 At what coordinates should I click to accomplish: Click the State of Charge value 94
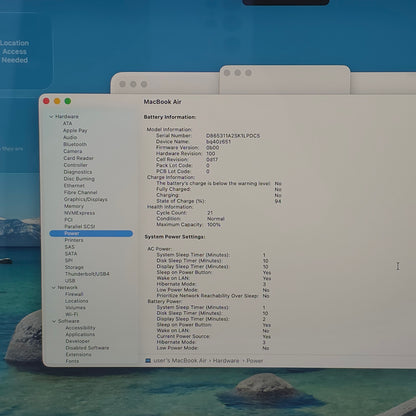[278, 201]
